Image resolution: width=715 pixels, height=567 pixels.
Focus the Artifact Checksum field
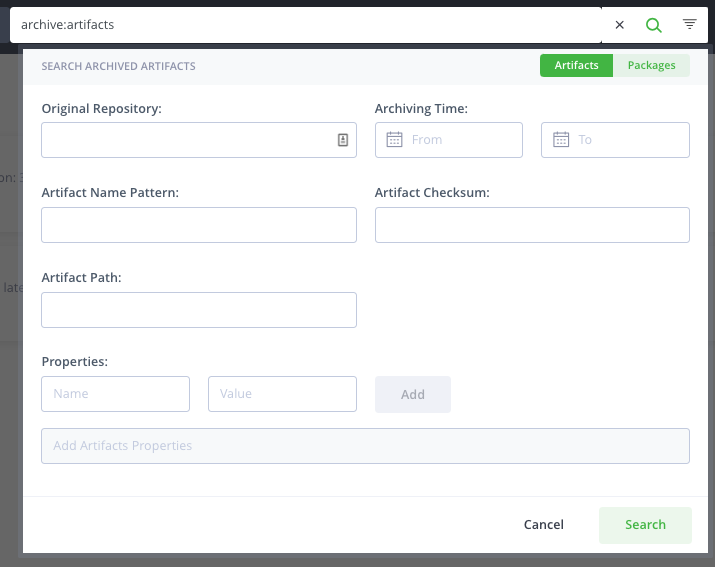tap(532, 225)
